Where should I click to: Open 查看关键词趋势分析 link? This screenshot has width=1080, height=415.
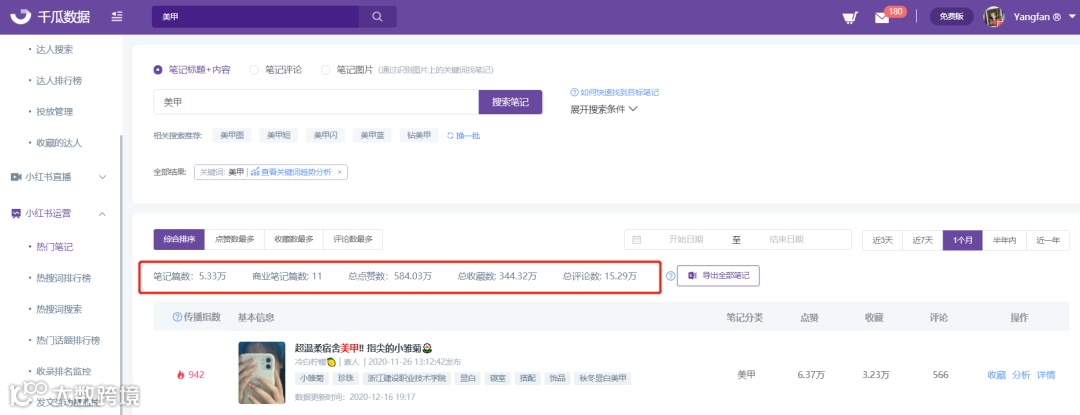(x=298, y=171)
